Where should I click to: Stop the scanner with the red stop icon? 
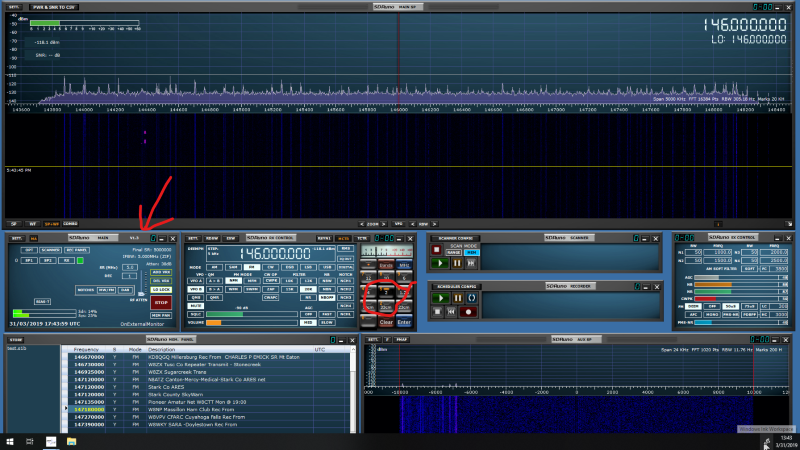click(x=436, y=250)
